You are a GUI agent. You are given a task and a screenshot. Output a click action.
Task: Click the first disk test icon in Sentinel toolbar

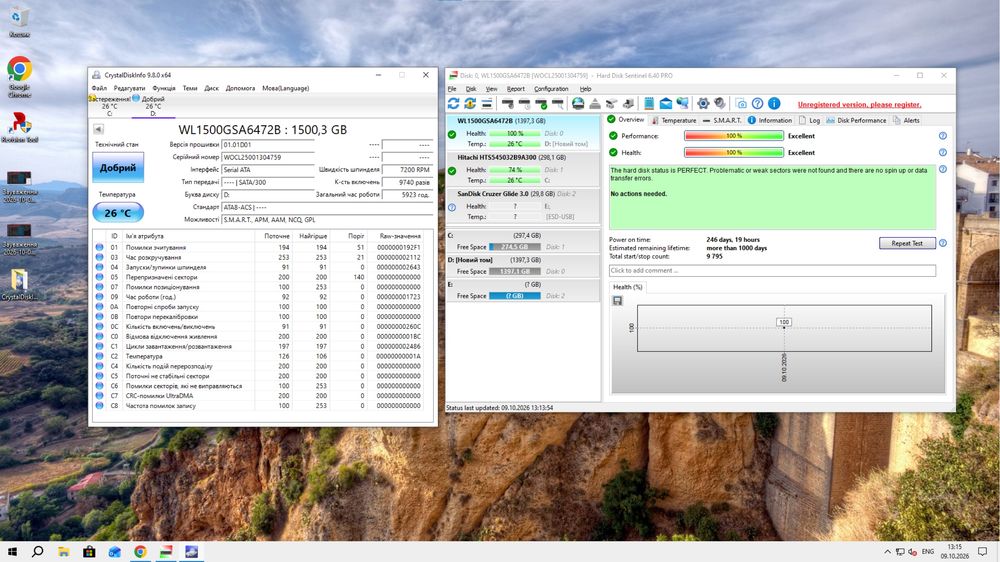[x=508, y=103]
